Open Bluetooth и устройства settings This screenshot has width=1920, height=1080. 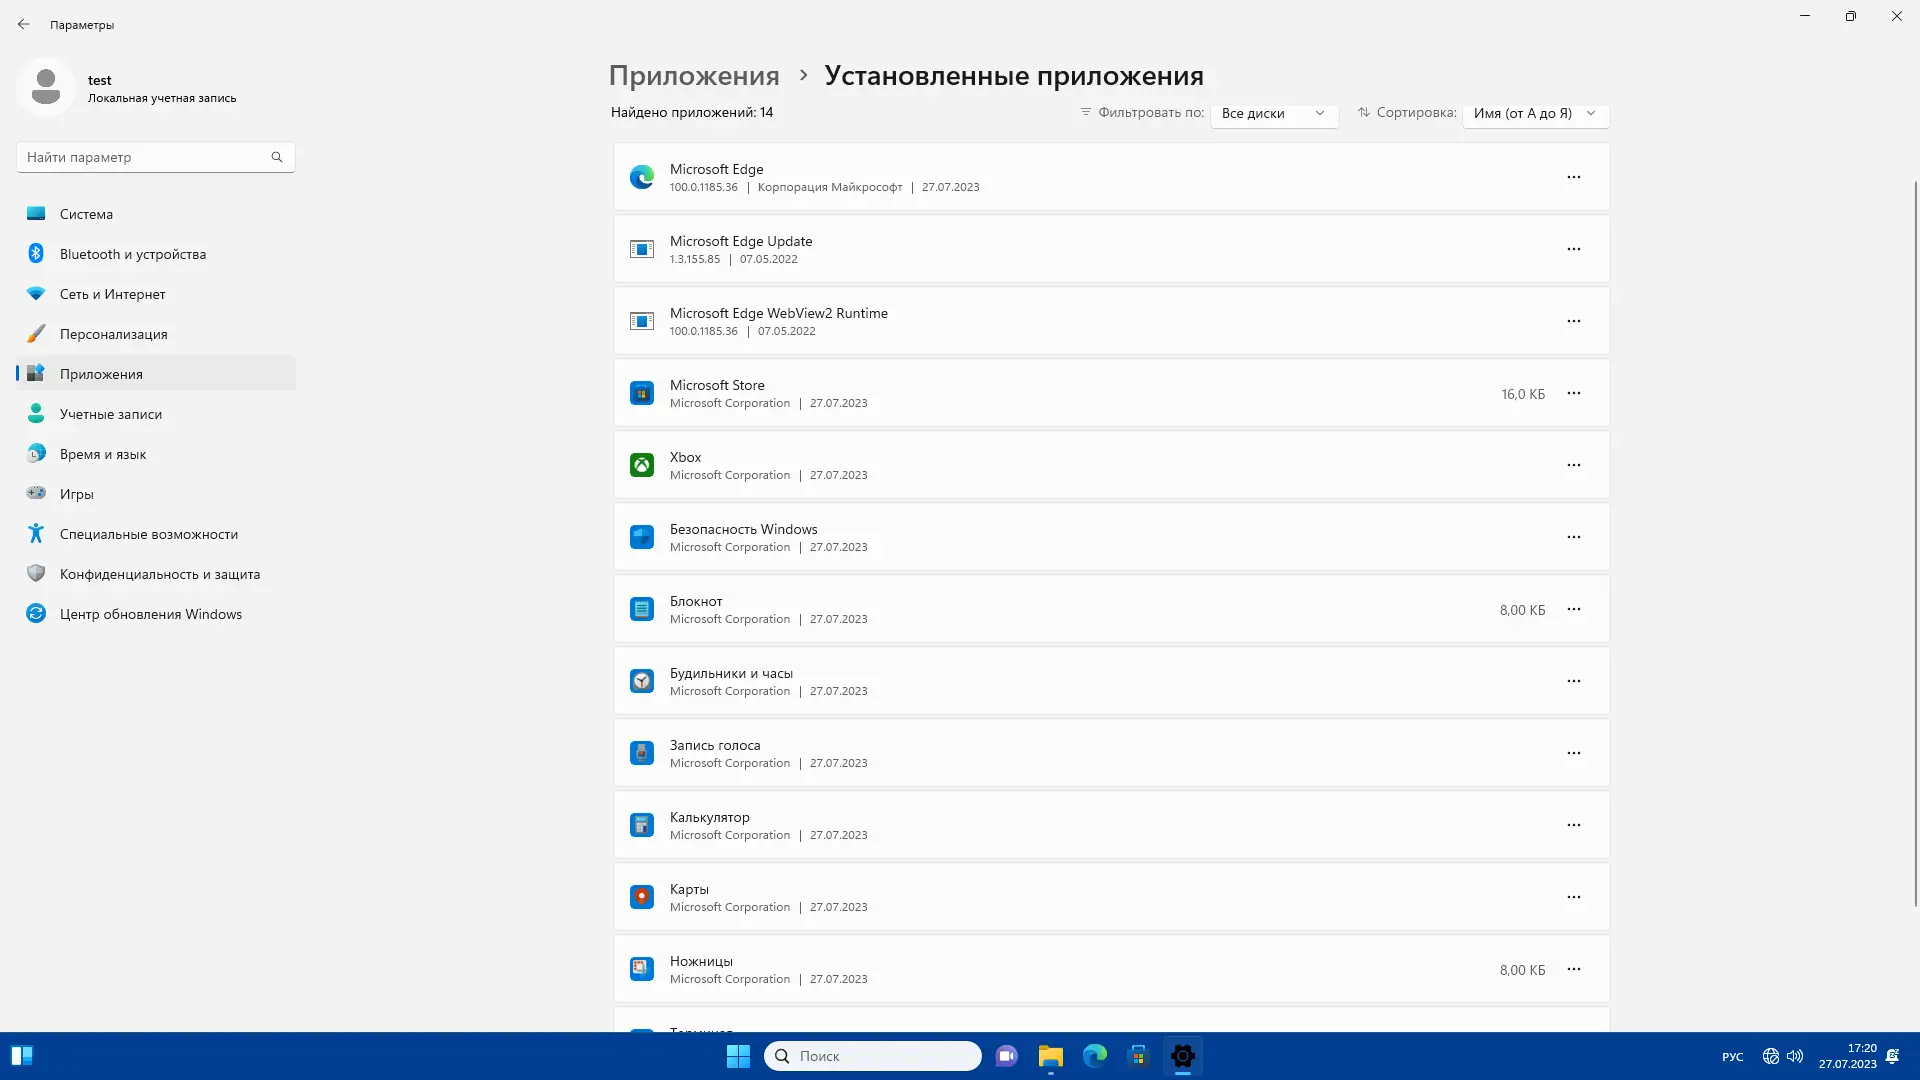point(131,254)
